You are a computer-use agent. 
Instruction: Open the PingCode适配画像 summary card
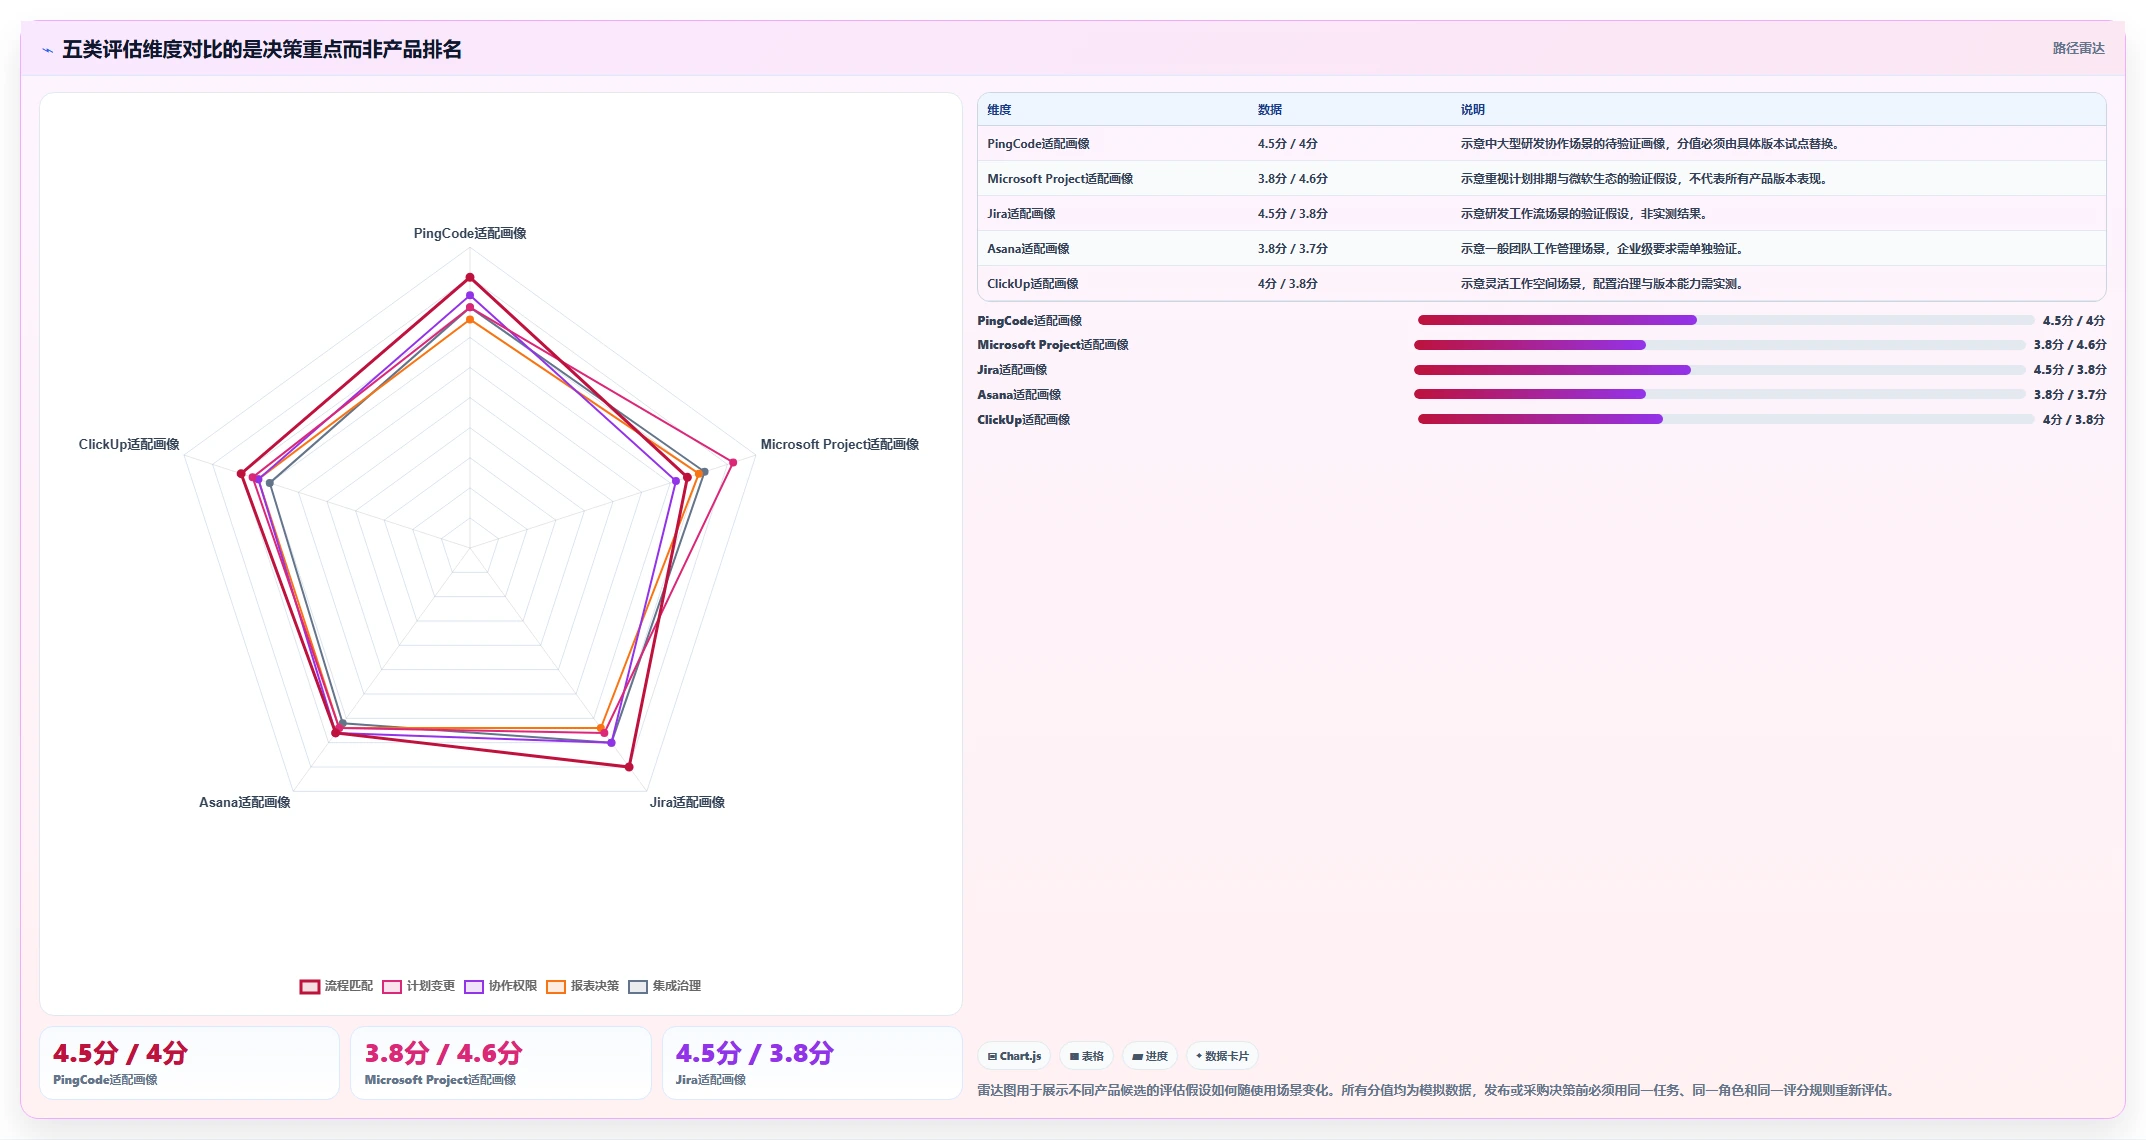(189, 1063)
